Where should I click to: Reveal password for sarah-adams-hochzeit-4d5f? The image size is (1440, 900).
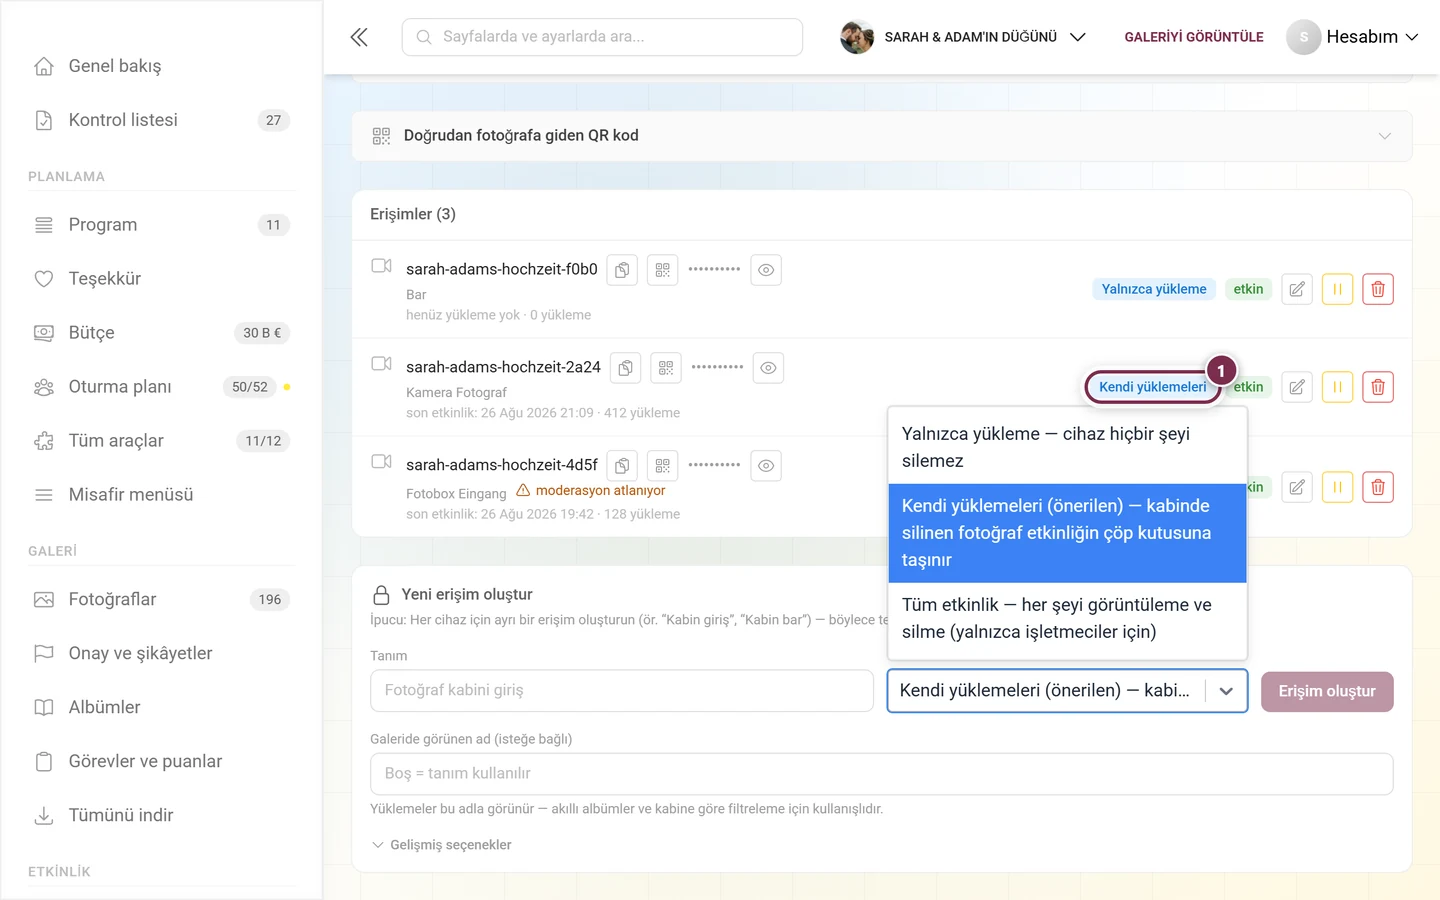766,466
